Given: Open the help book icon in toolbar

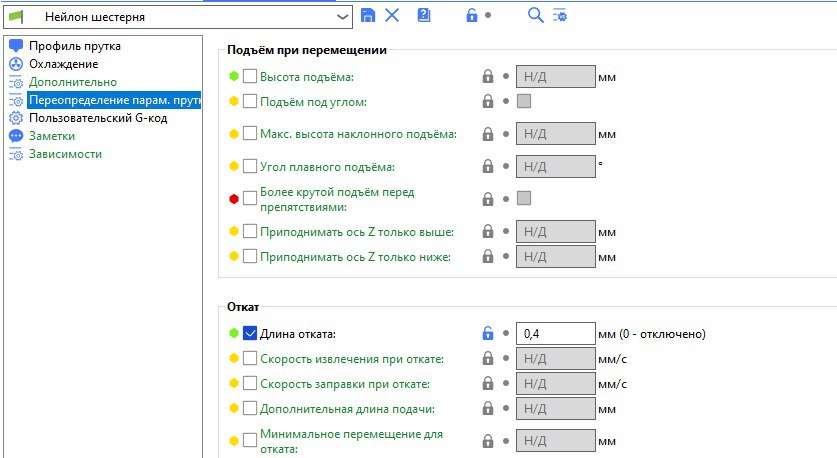Looking at the screenshot, I should [424, 15].
